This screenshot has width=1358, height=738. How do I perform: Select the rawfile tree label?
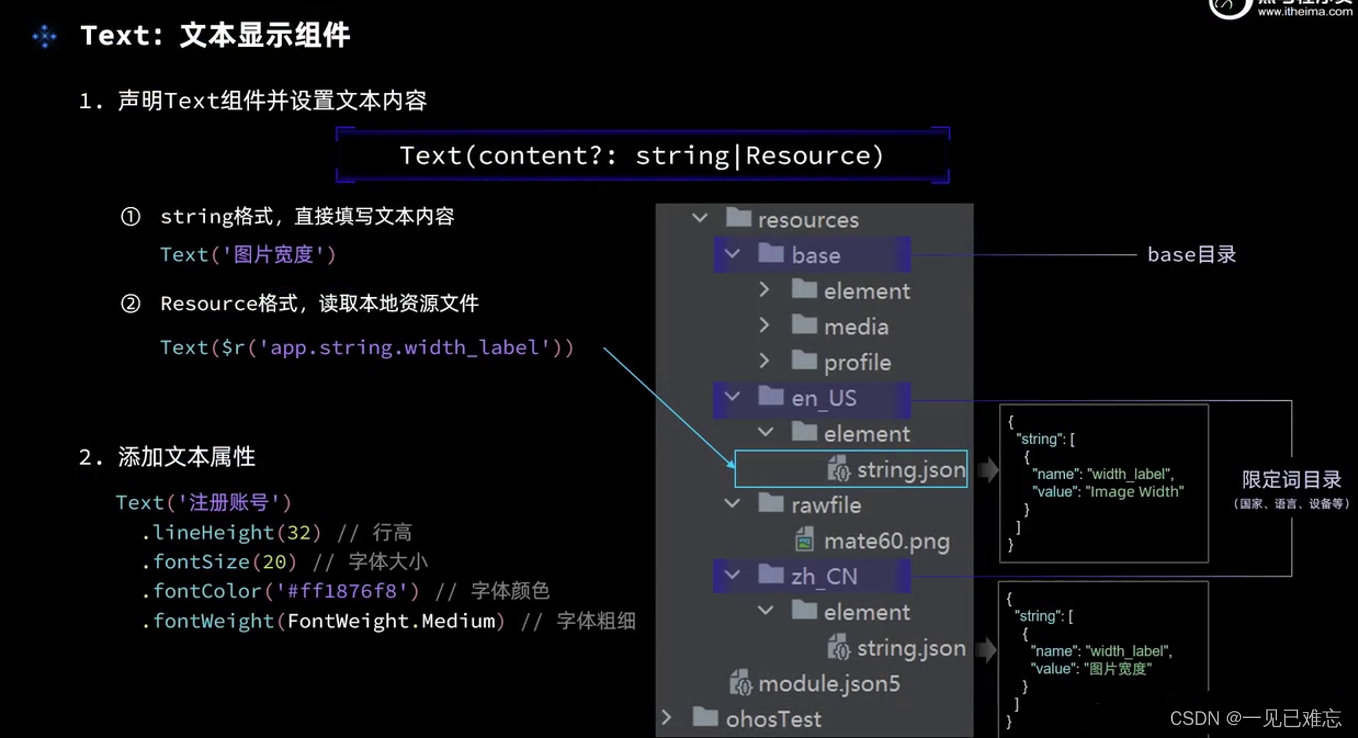pos(826,506)
